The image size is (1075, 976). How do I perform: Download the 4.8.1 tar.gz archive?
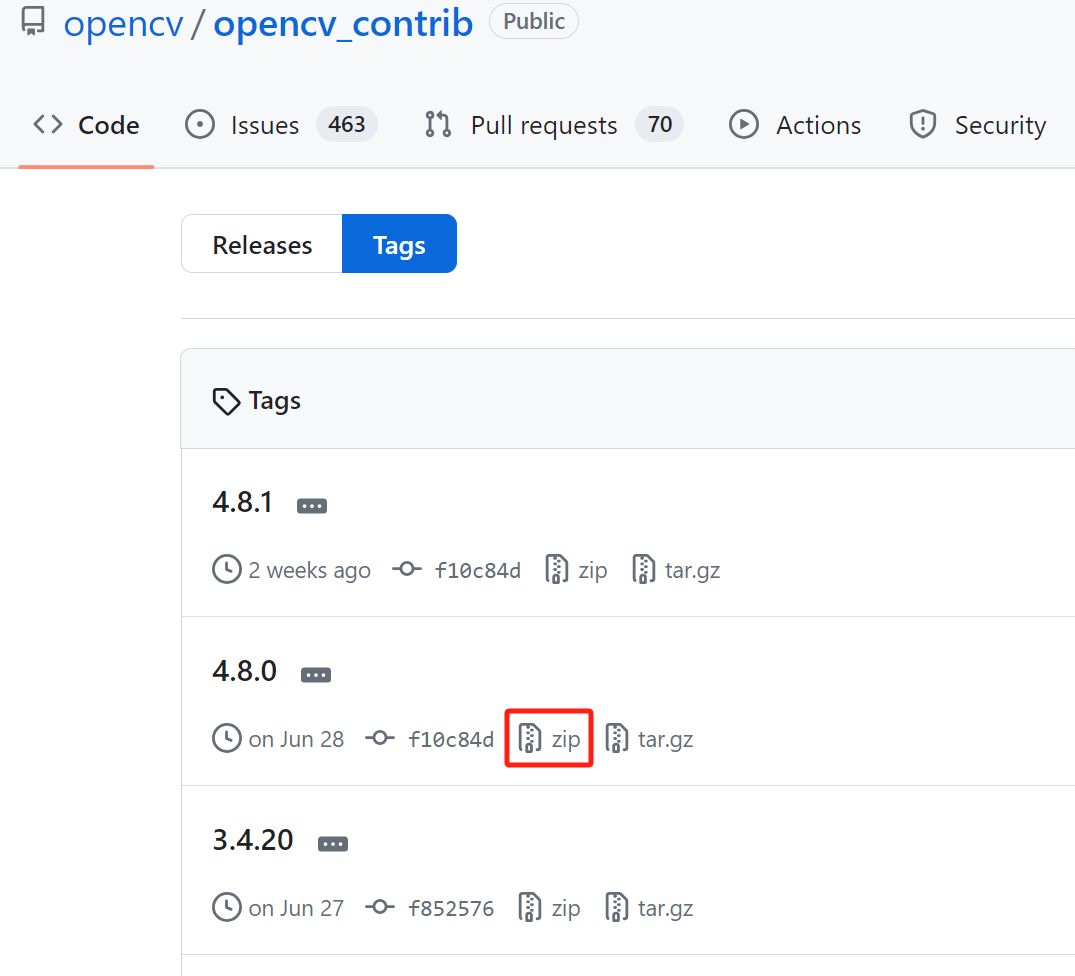click(x=676, y=570)
